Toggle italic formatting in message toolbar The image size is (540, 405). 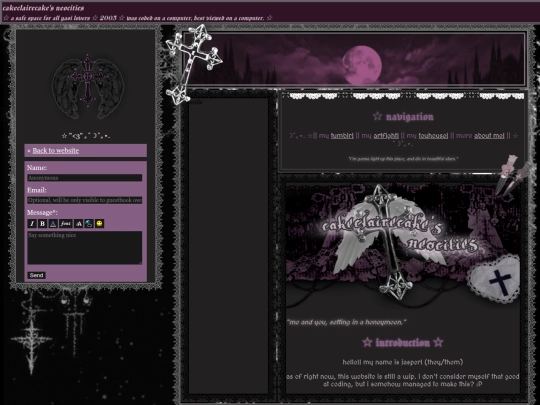coord(32,224)
